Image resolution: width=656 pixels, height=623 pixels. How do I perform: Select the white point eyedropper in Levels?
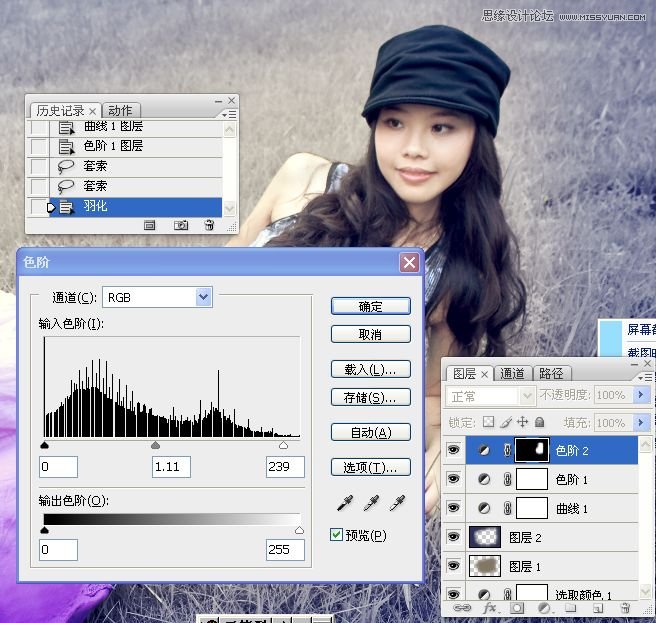[397, 503]
